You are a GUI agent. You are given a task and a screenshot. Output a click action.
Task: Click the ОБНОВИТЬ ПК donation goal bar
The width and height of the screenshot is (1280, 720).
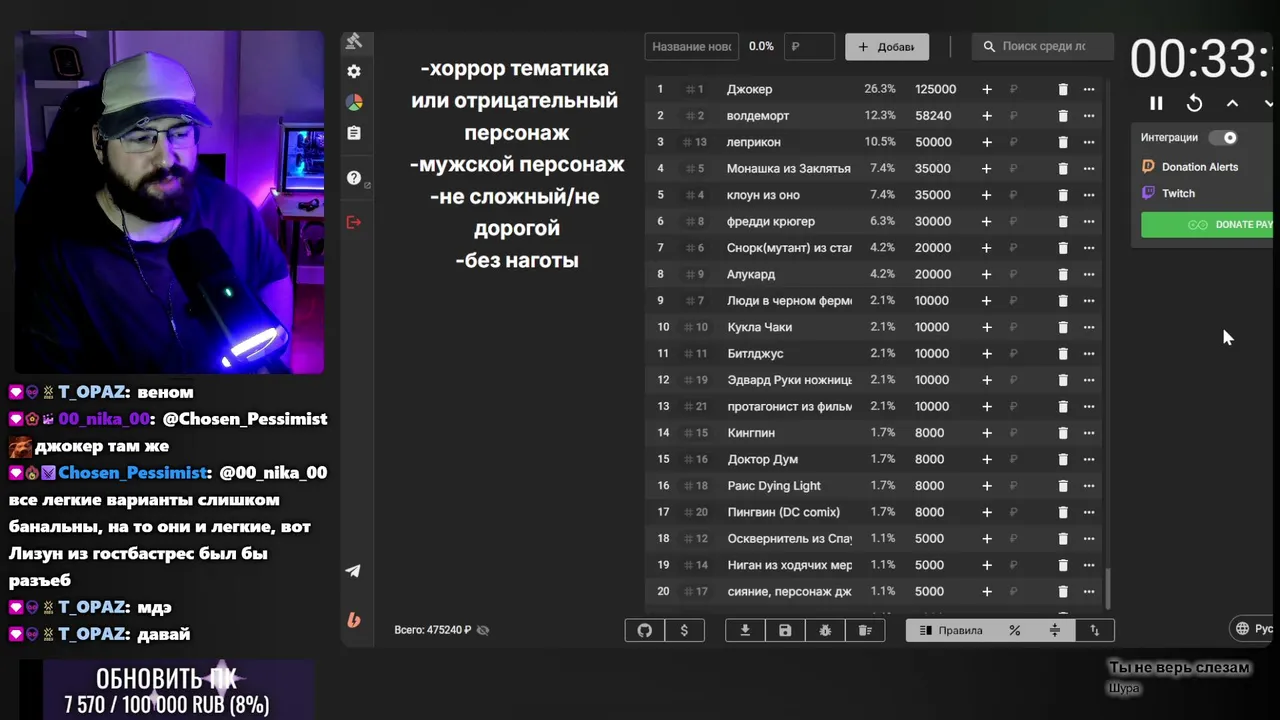pos(167,690)
